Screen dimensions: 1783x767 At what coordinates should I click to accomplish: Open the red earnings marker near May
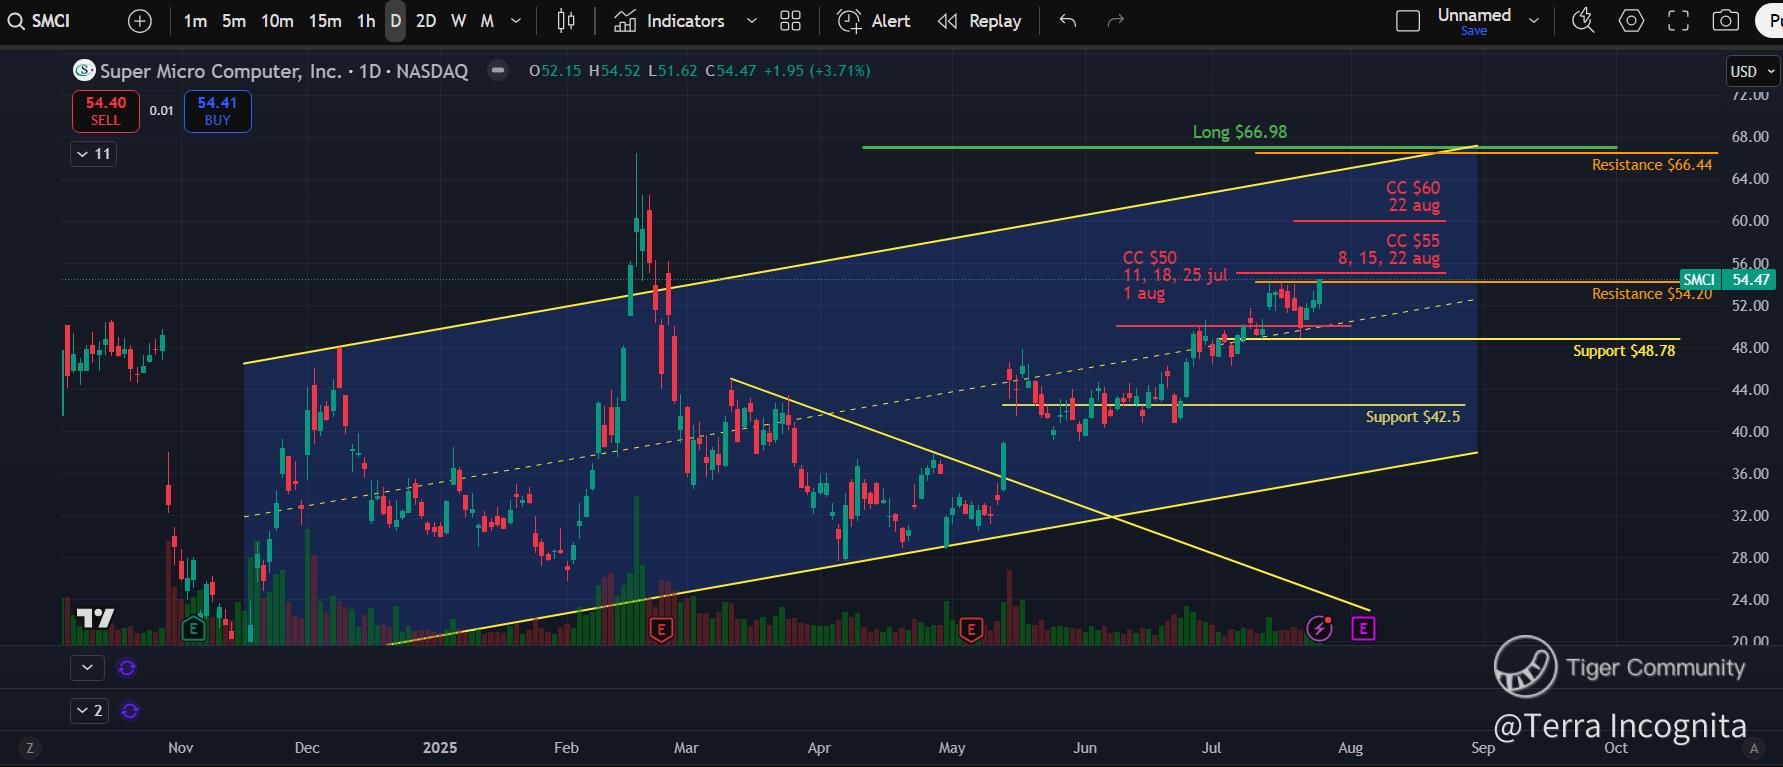point(971,629)
